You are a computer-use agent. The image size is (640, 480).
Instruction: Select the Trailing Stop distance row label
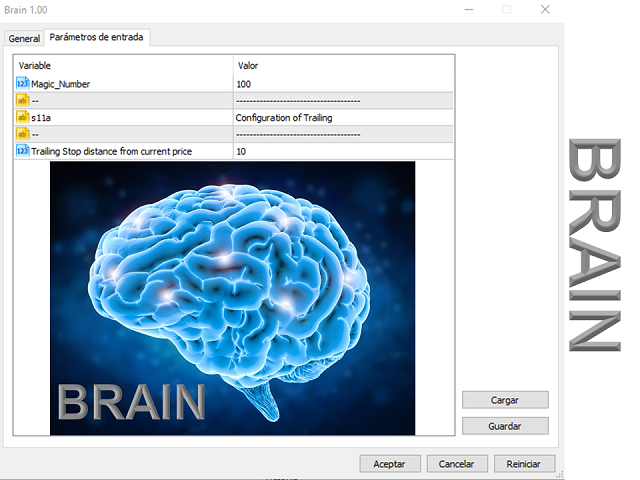point(111,151)
